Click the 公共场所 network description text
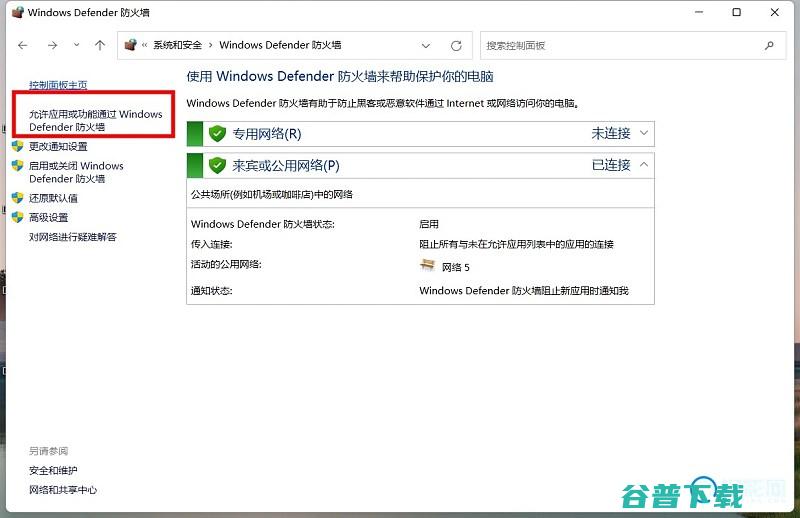This screenshot has width=800, height=518. 271,194
